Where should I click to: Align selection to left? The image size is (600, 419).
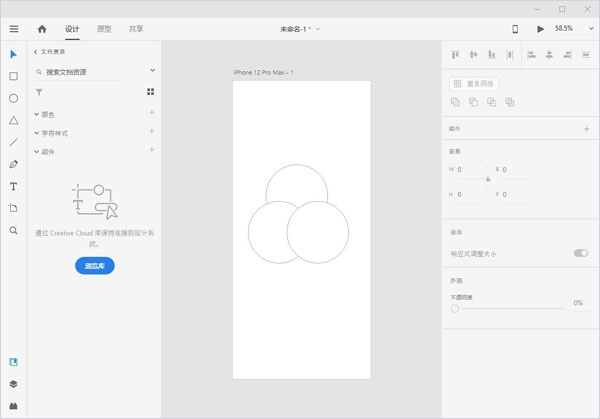pos(531,55)
